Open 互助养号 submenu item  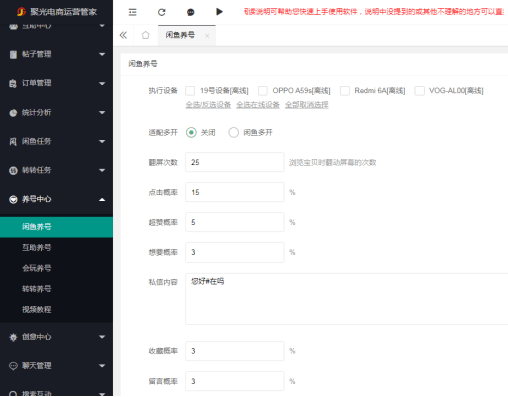click(x=56, y=248)
